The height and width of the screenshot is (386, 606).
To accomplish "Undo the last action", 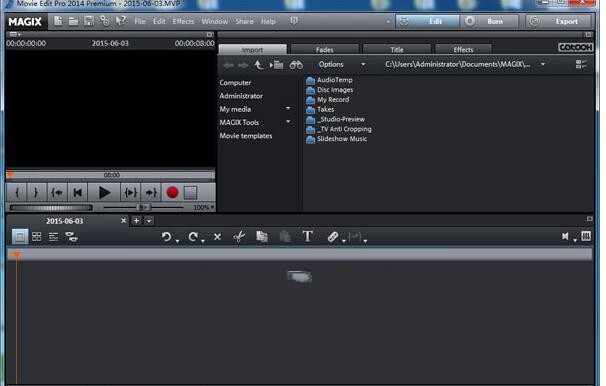I will pos(167,236).
